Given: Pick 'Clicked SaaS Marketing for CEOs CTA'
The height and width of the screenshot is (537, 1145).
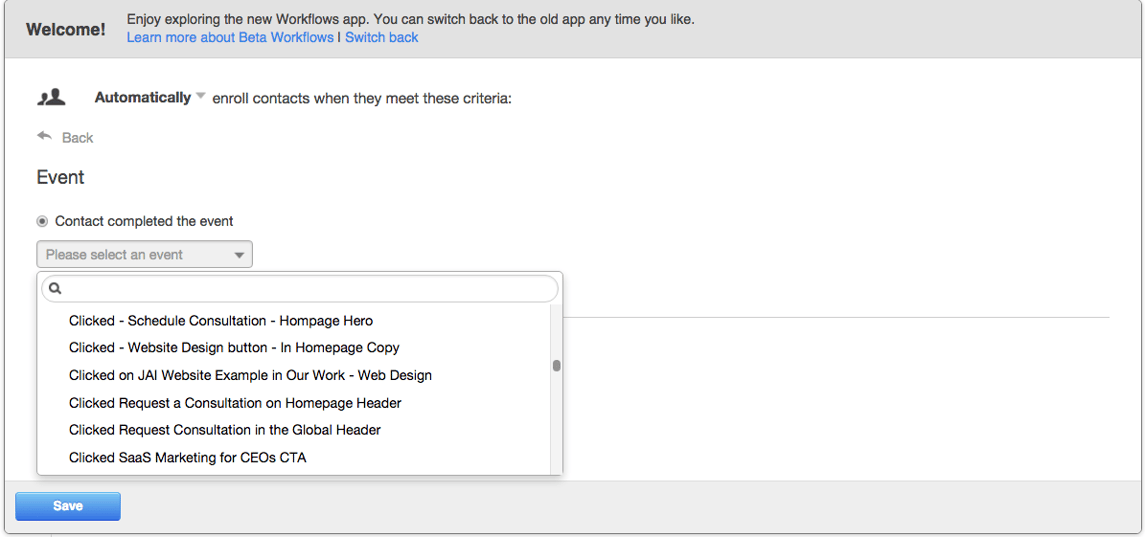Looking at the screenshot, I should 187,458.
